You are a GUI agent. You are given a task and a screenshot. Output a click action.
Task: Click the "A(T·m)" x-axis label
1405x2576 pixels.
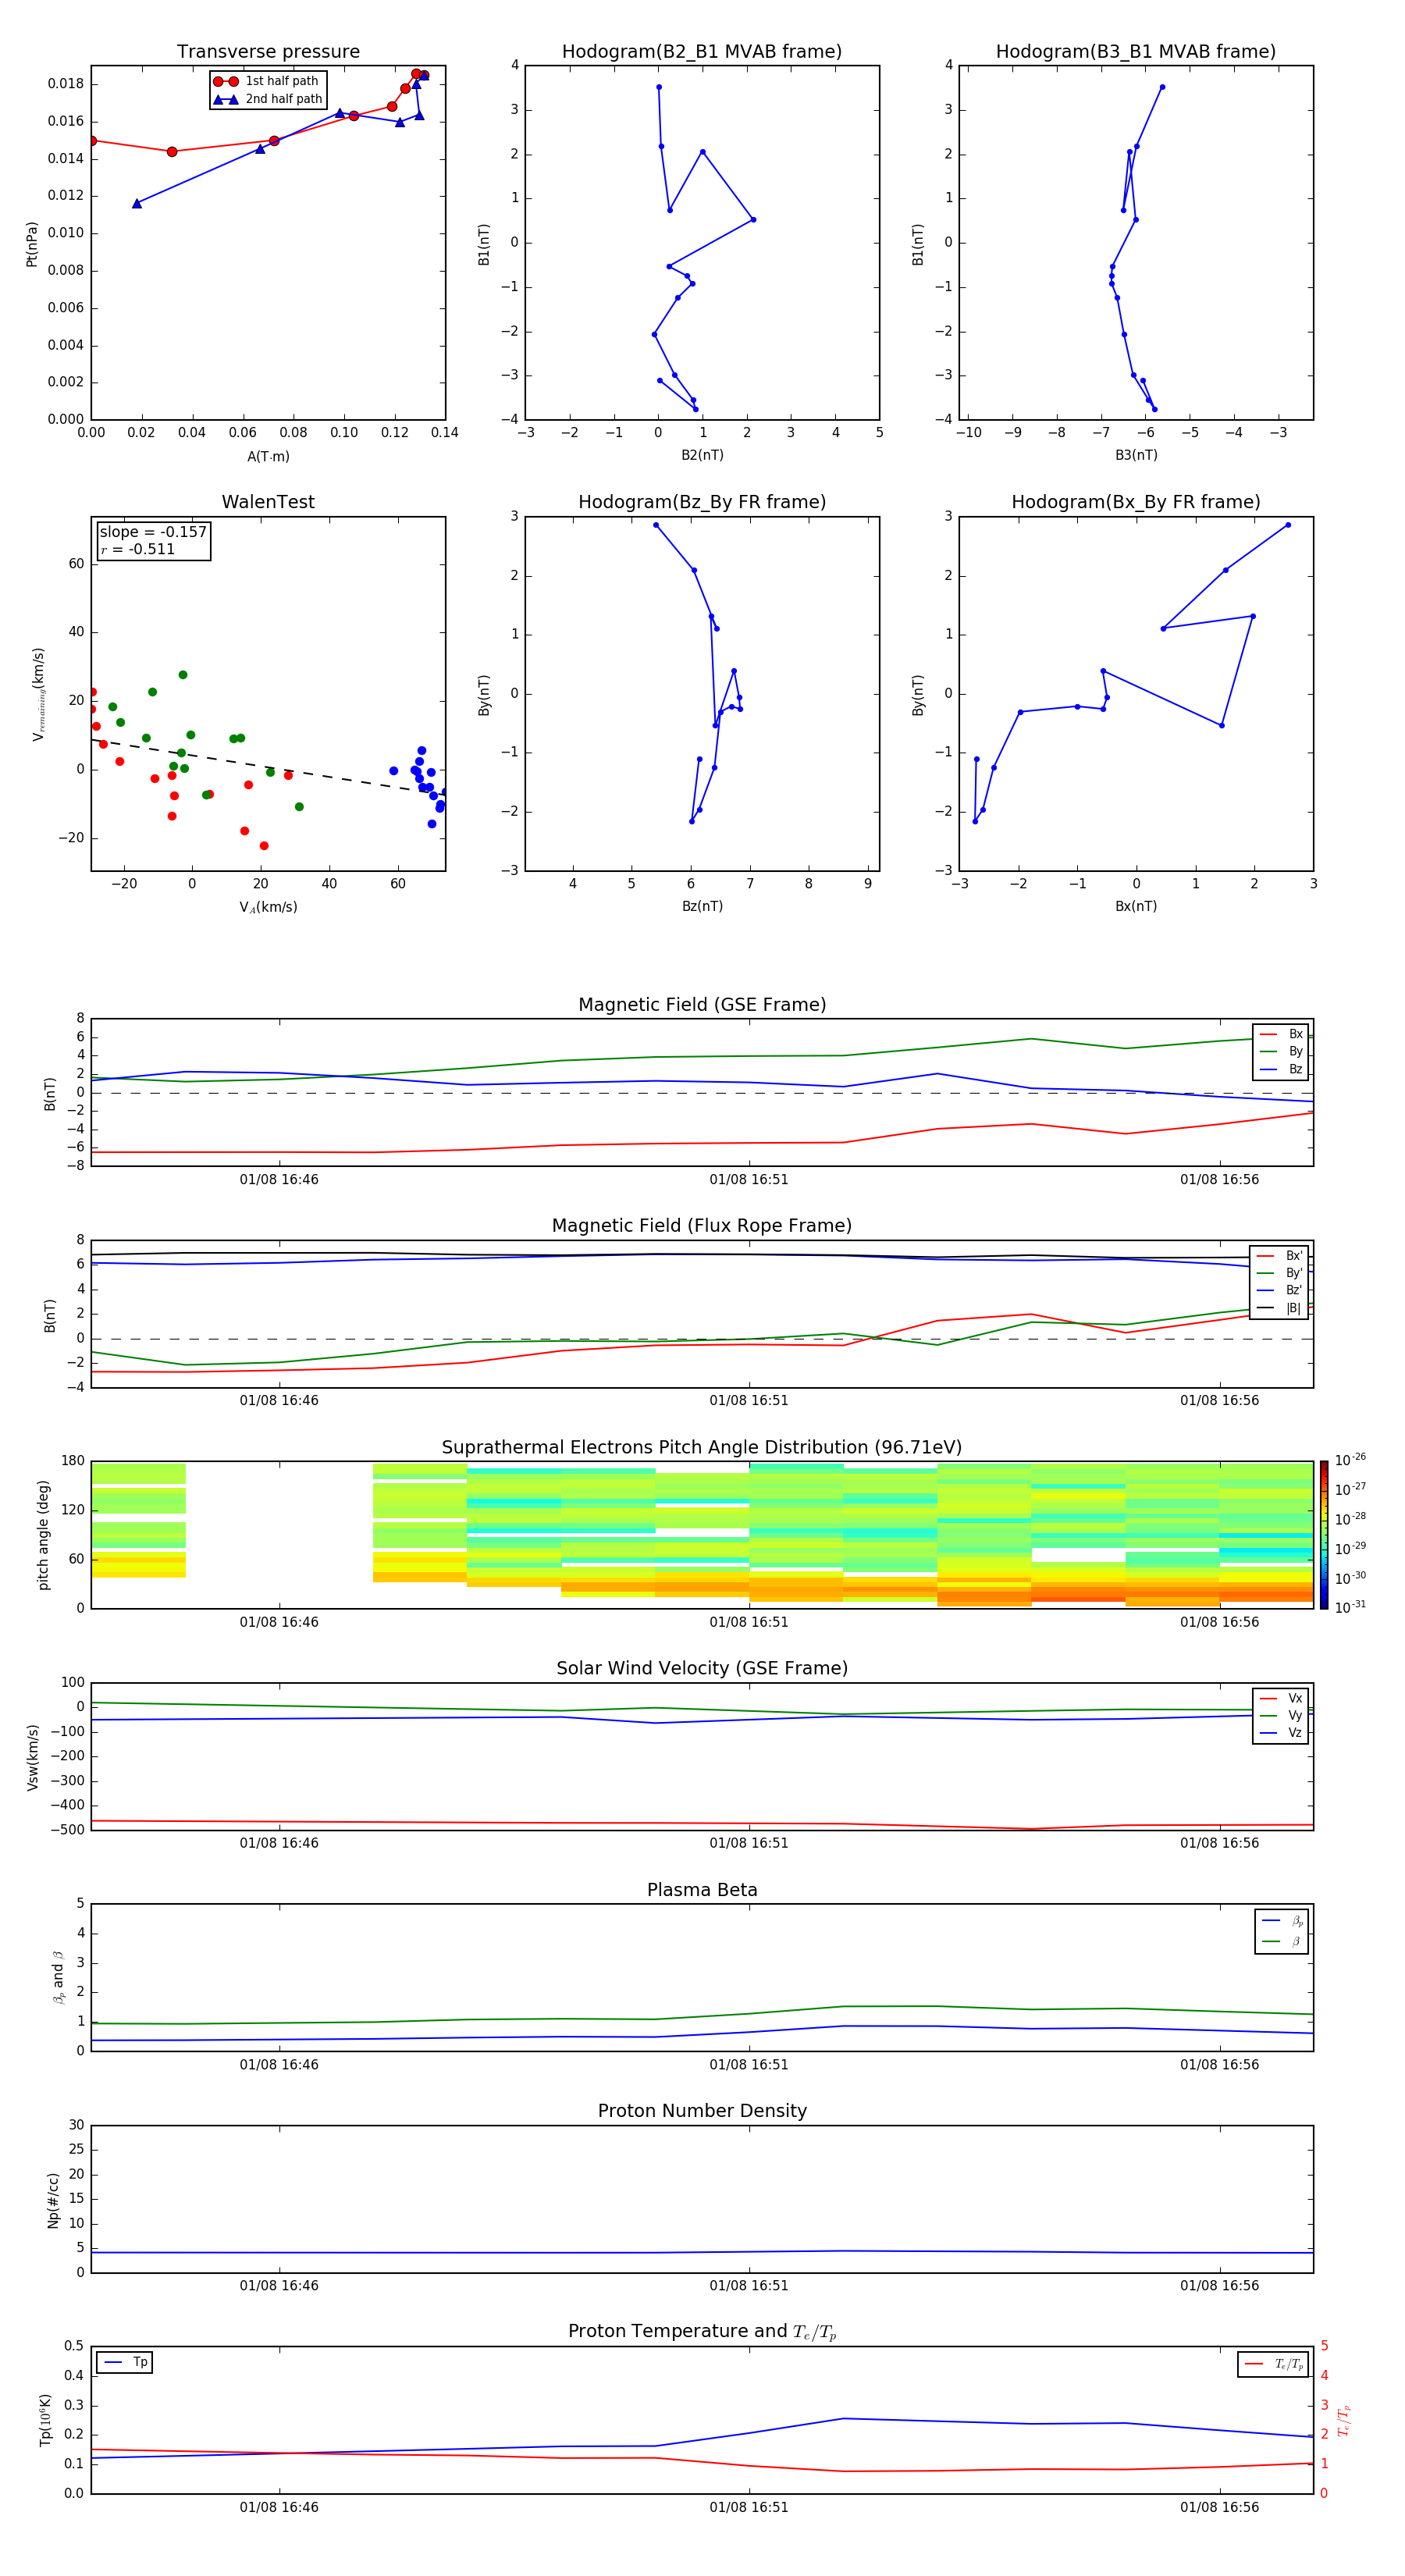(268, 457)
